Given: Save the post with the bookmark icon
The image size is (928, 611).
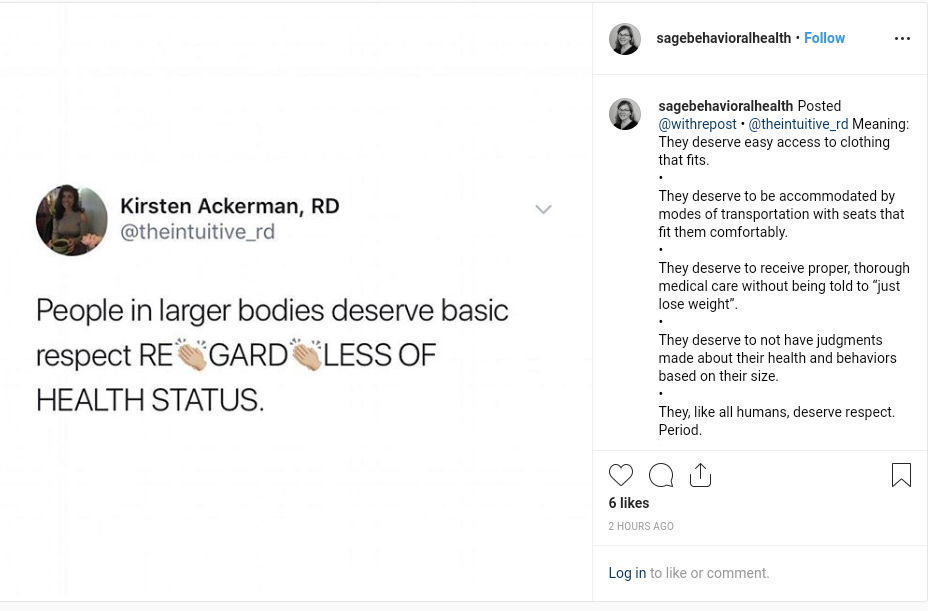Looking at the screenshot, I should click(901, 475).
